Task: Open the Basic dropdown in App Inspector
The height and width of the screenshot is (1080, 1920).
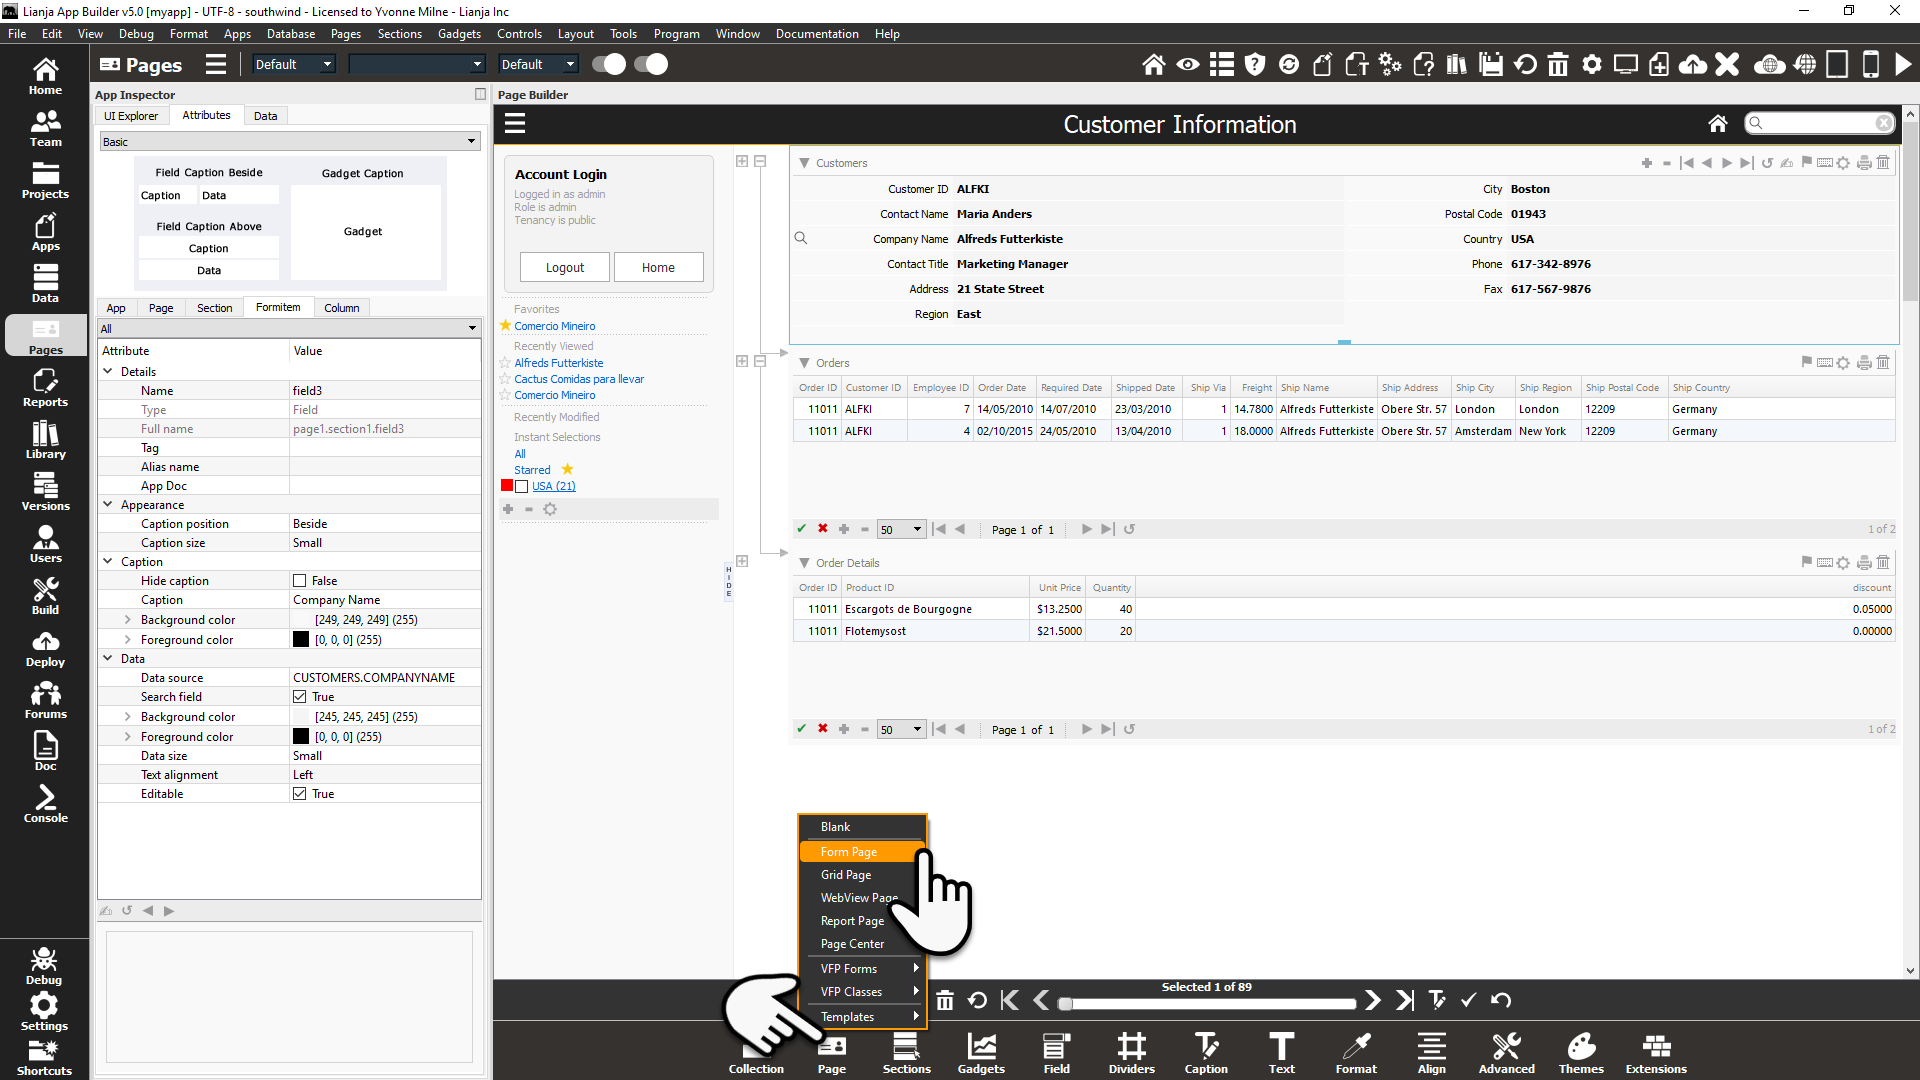Action: pyautogui.click(x=289, y=142)
